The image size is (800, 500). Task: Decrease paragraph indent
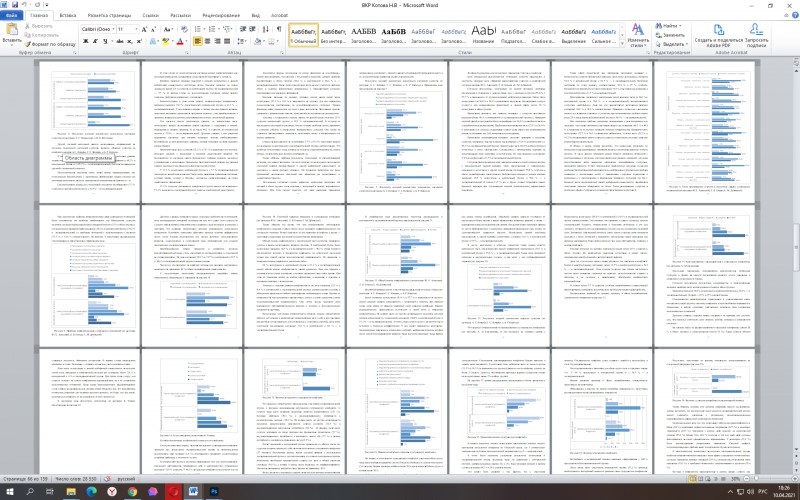[243, 29]
